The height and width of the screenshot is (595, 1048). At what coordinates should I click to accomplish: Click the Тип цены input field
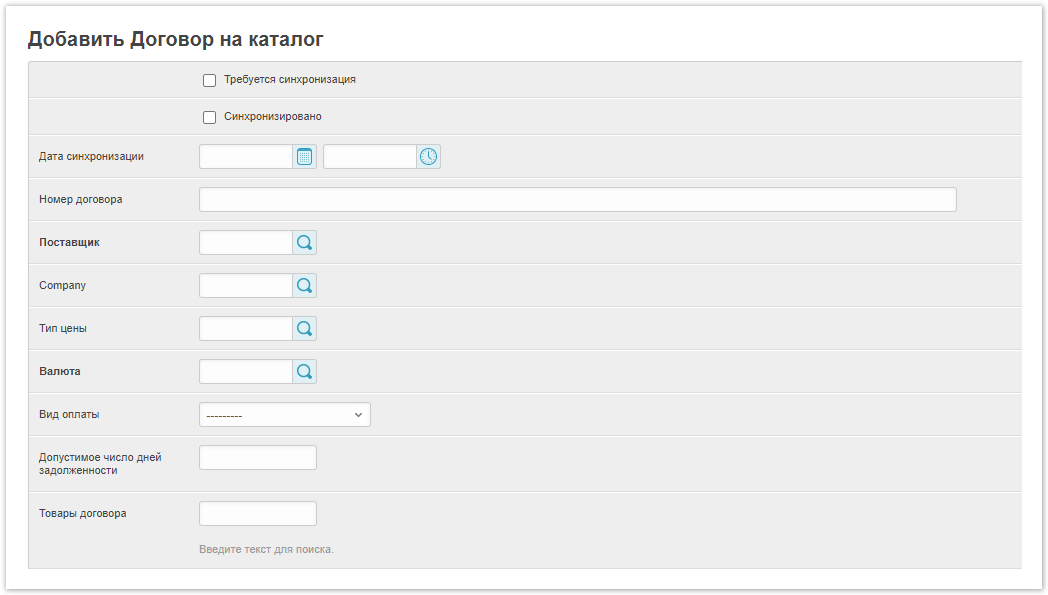tap(246, 329)
